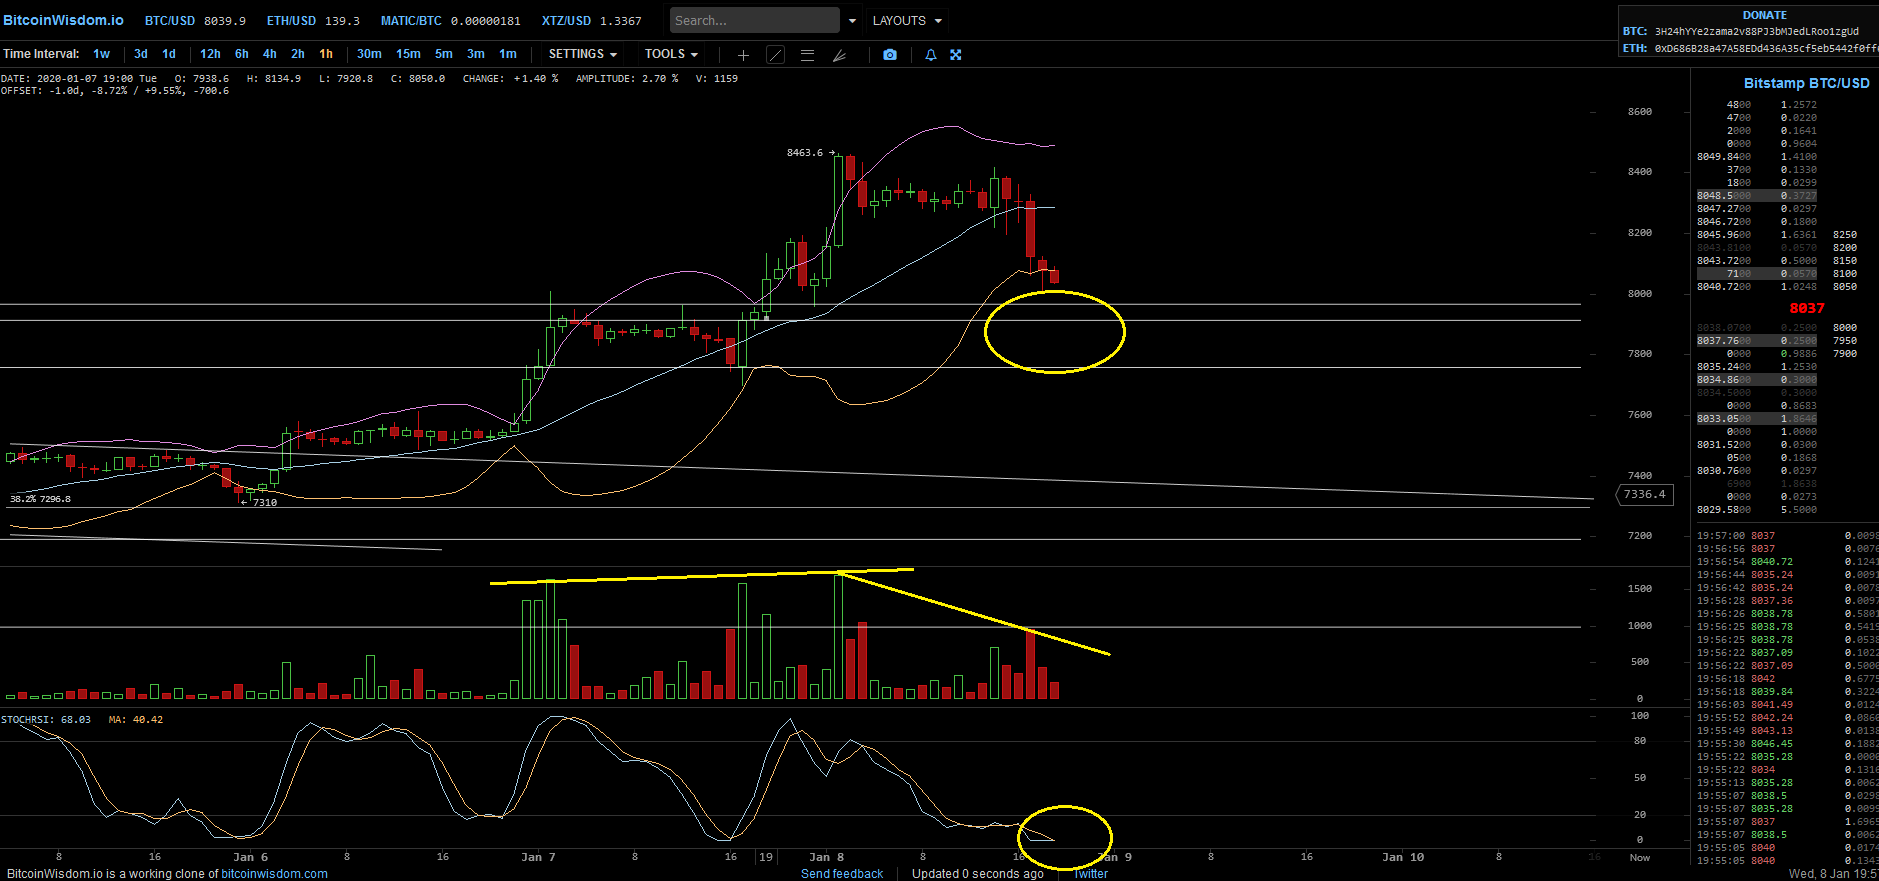
Task: Click the Now label on time axis
Action: (x=1640, y=858)
